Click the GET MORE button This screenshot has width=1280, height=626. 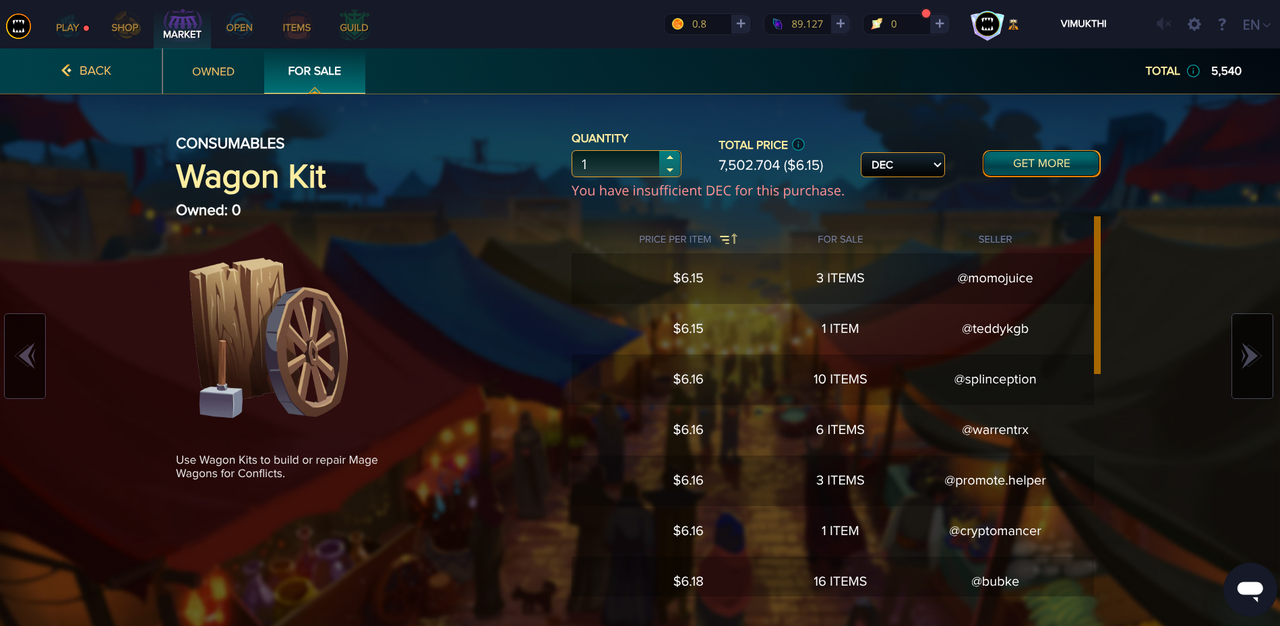1041,163
